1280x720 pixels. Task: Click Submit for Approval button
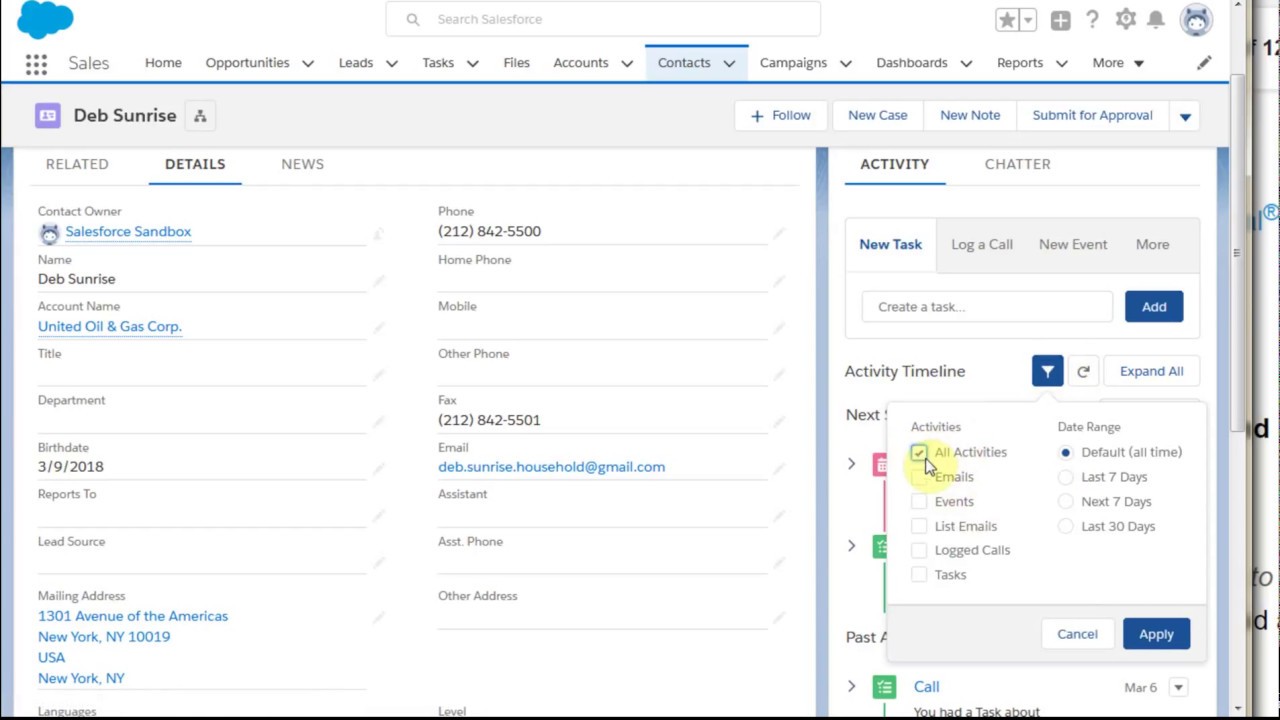coord(1092,116)
